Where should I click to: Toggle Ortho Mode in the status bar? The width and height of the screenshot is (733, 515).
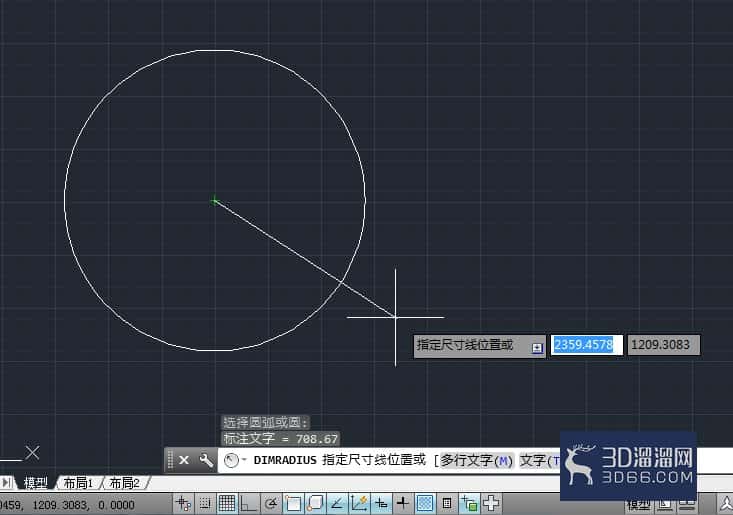(x=249, y=503)
